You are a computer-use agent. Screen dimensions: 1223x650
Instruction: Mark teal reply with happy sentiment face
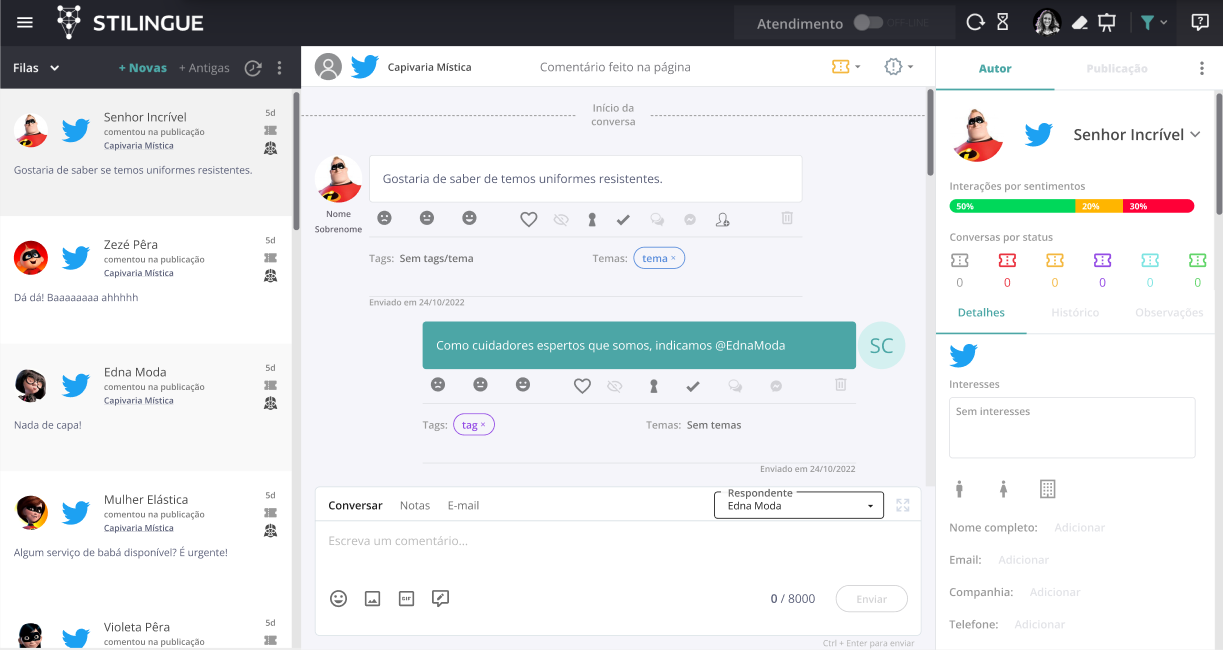click(x=523, y=384)
